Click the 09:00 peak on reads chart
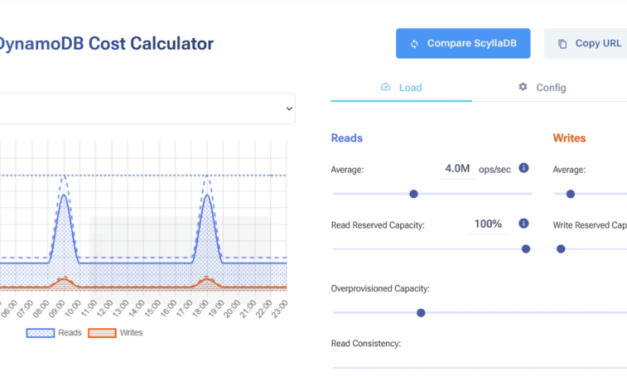 64,195
